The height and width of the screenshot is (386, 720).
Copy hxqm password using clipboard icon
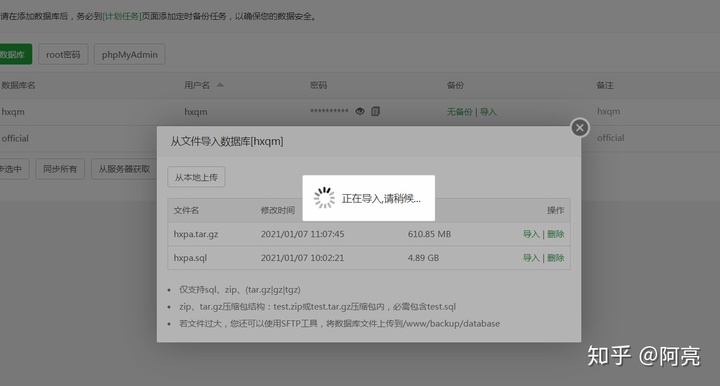[x=375, y=111]
